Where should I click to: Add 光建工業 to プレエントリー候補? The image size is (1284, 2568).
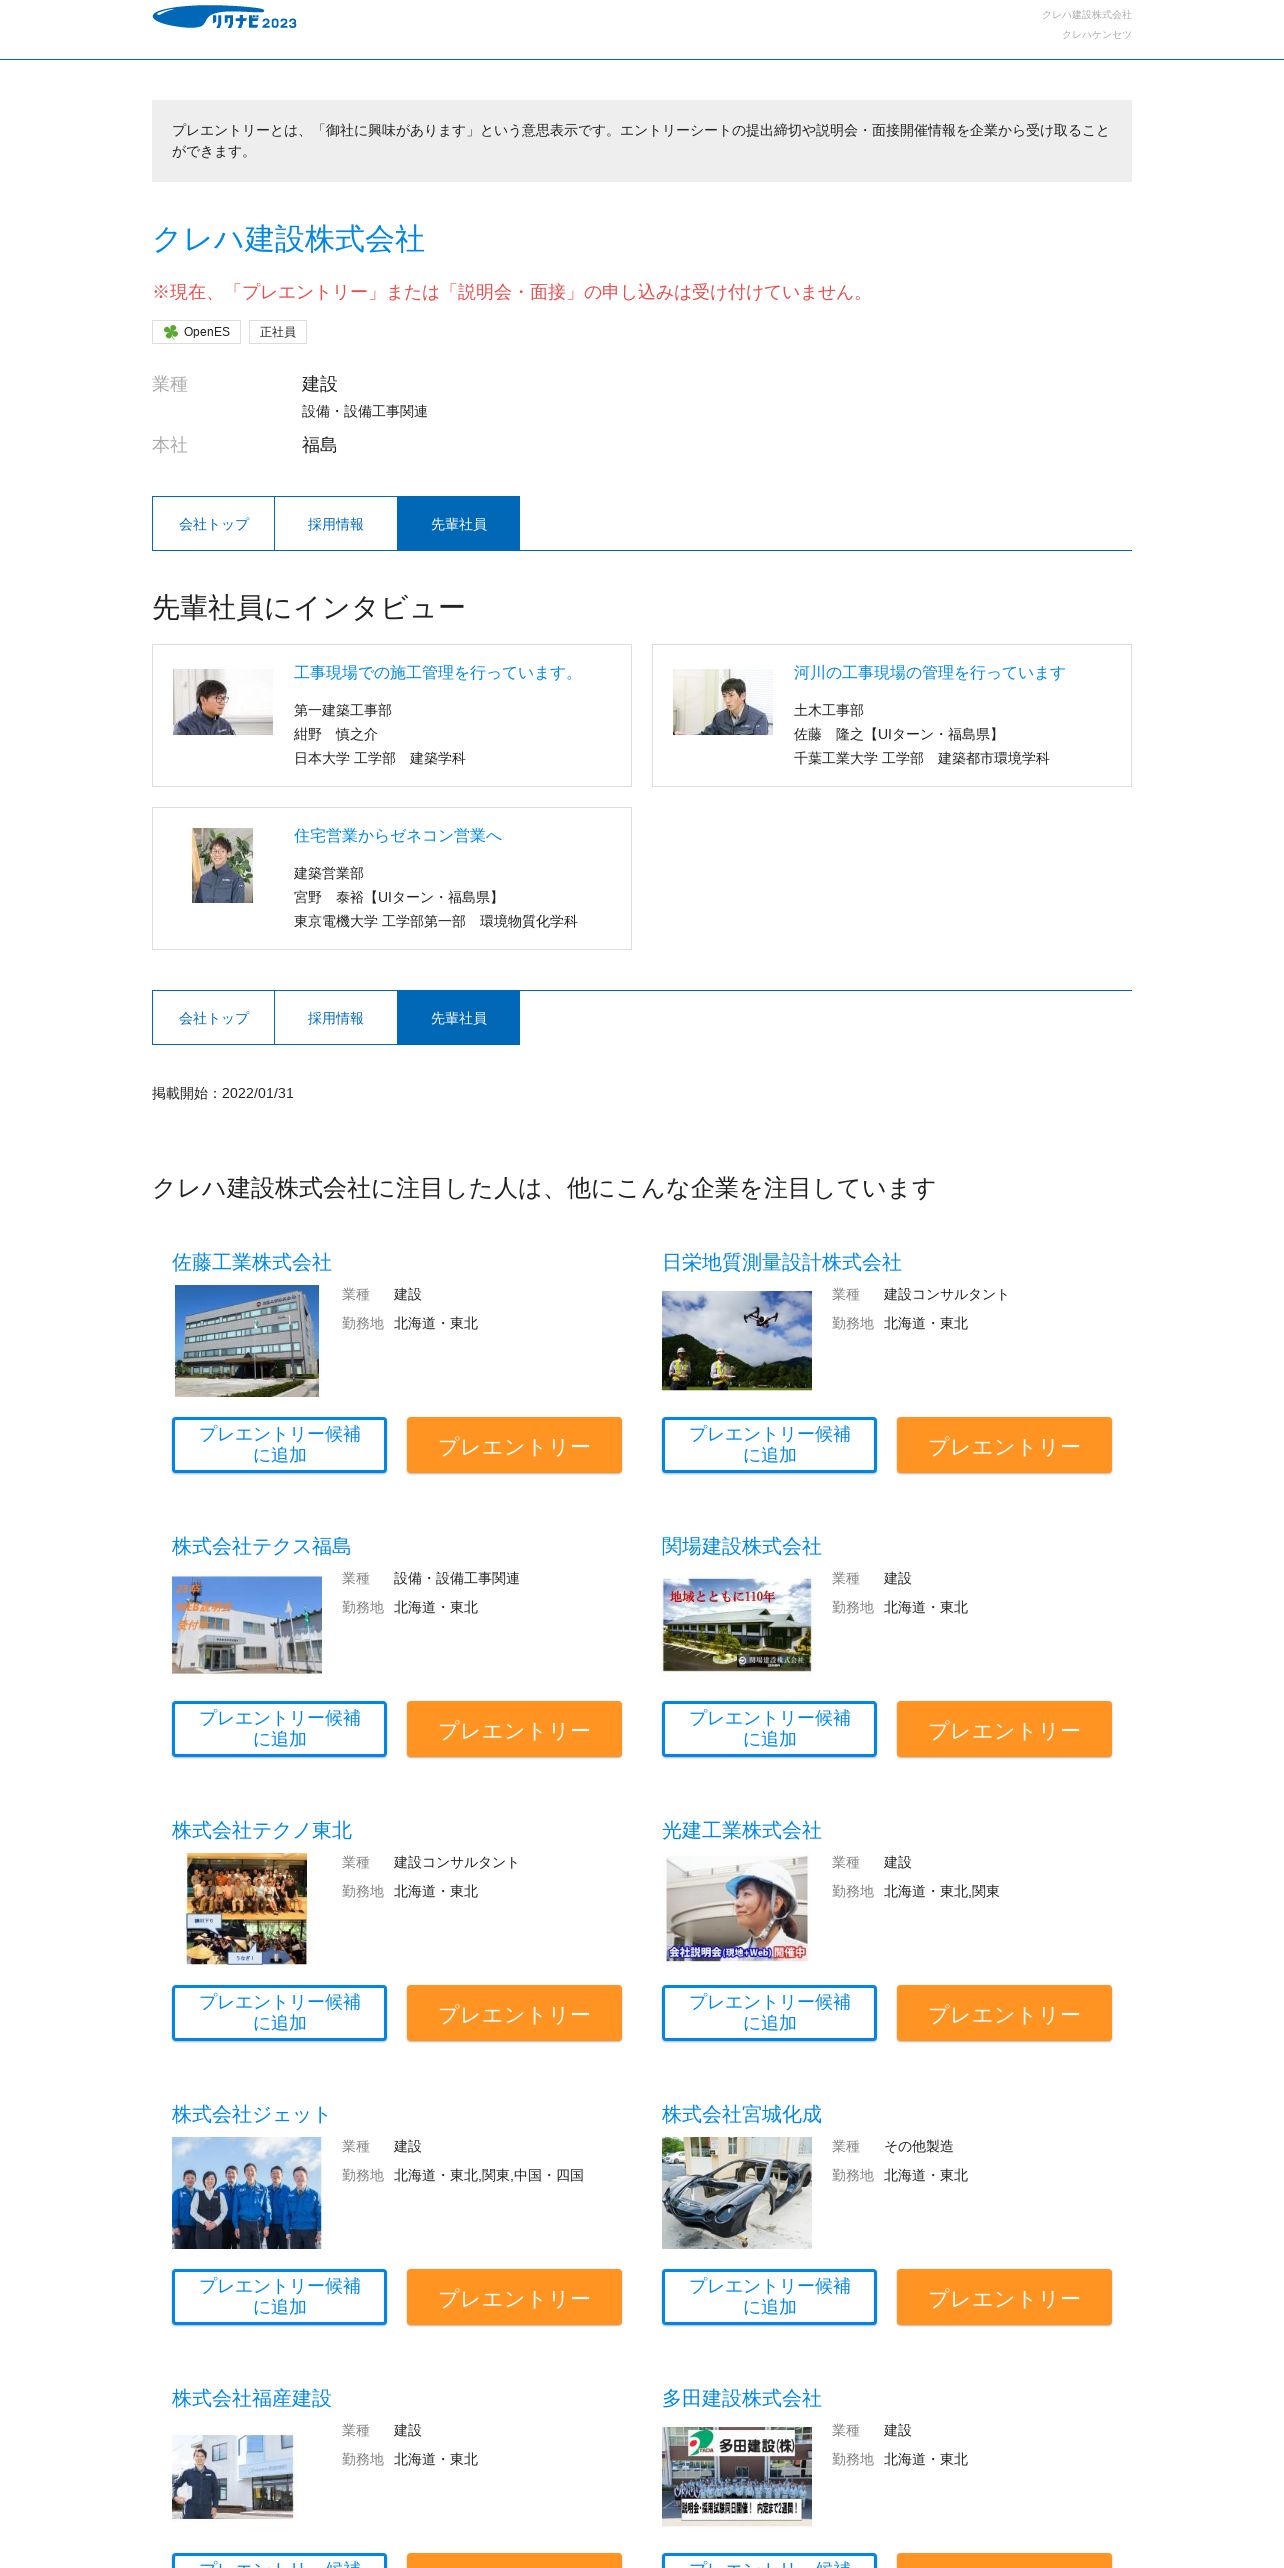click(769, 2013)
